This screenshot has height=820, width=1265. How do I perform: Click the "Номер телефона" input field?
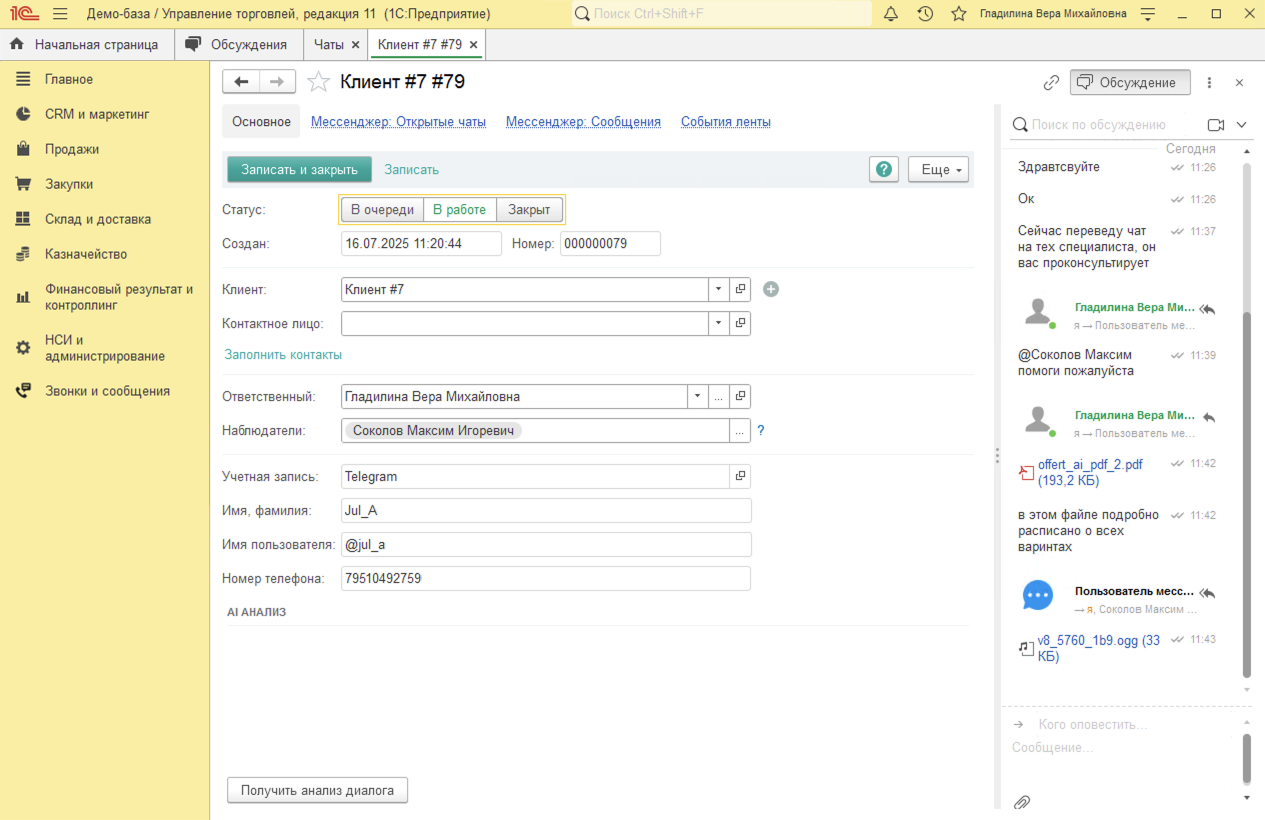coord(545,579)
